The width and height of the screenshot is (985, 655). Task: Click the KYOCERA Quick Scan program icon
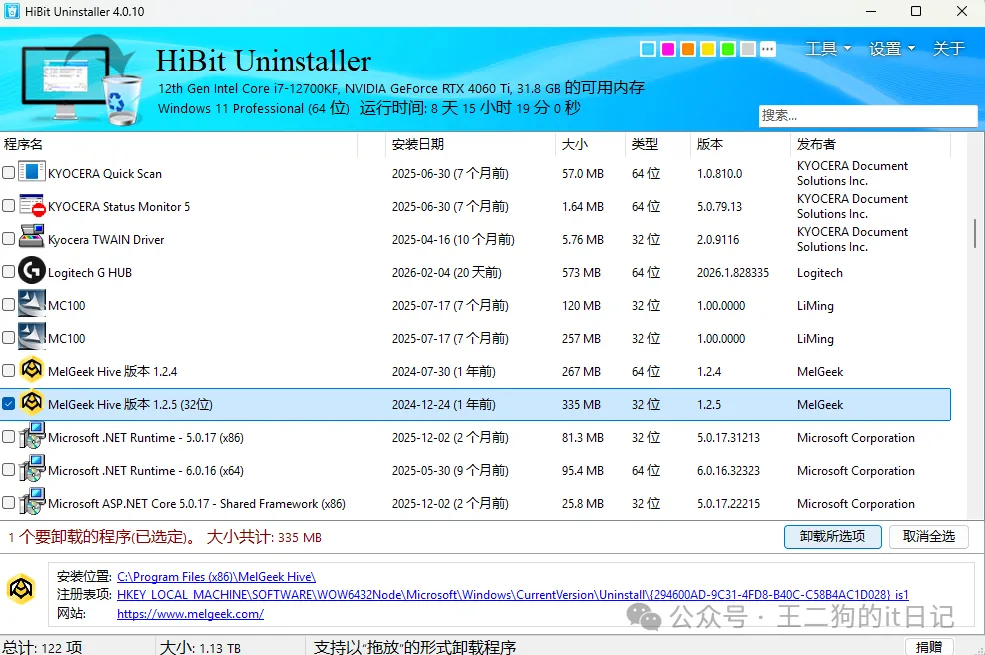coord(31,172)
